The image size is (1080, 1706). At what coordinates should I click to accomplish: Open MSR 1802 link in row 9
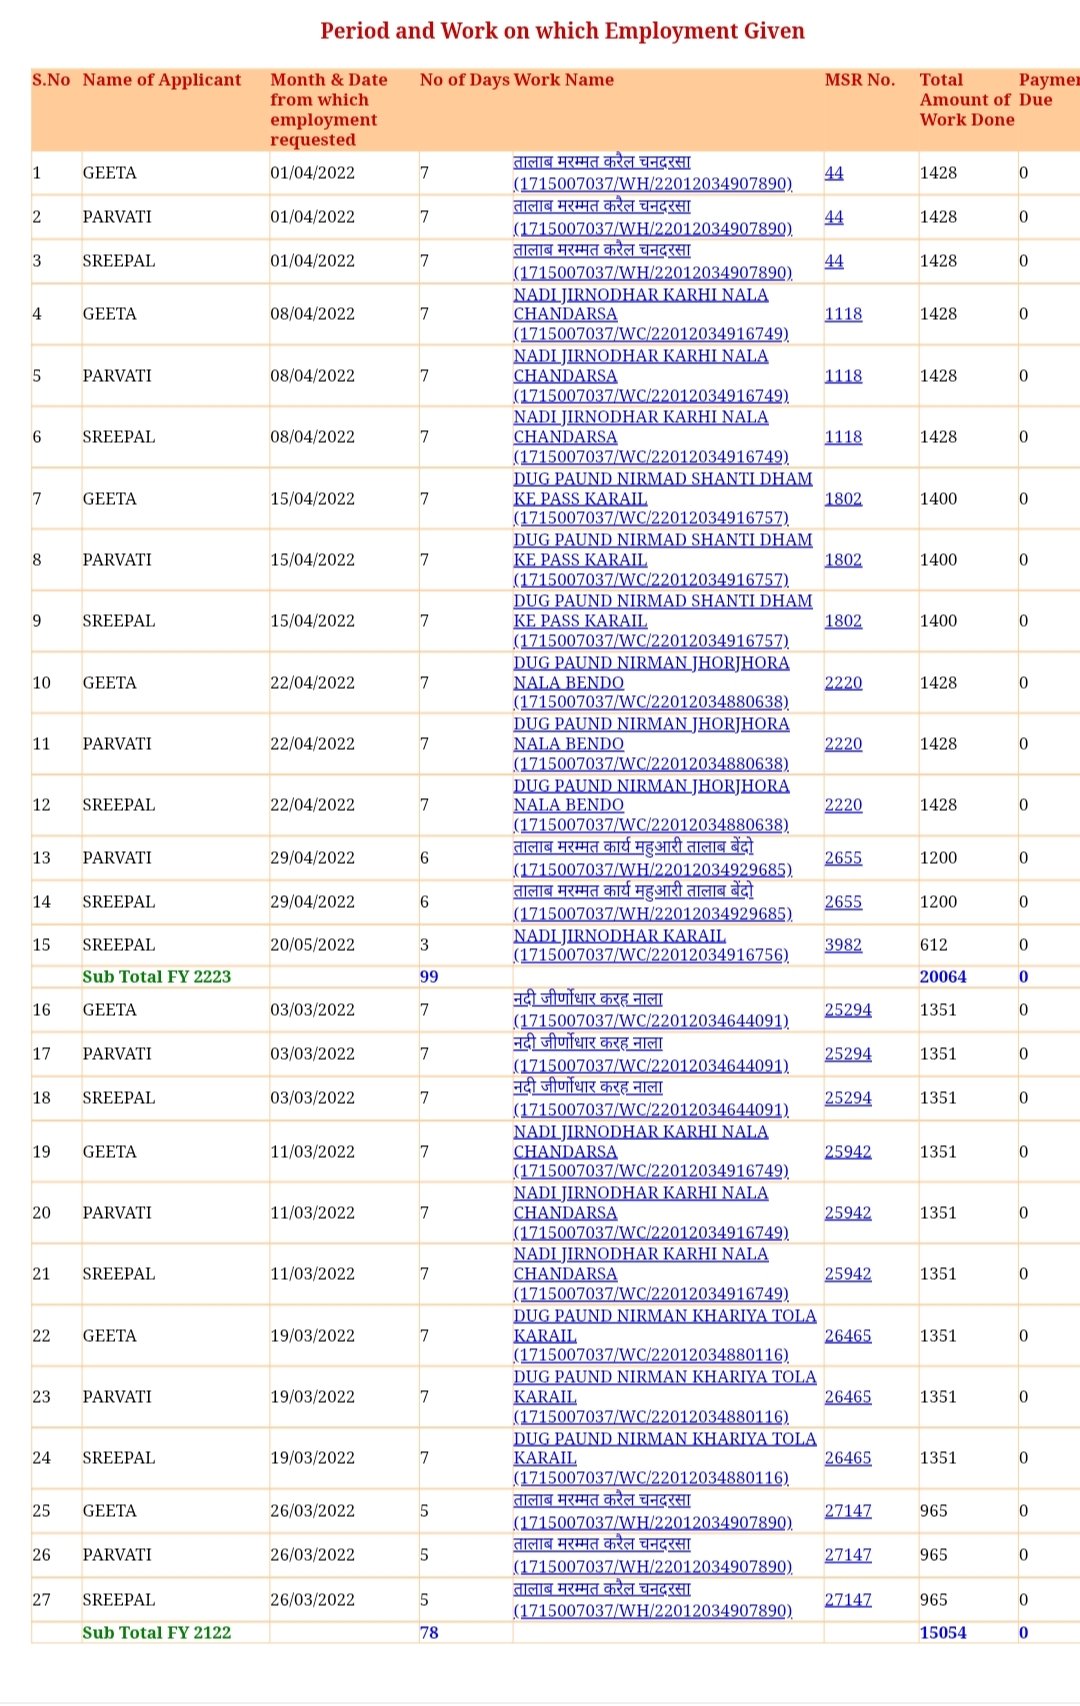[x=843, y=621]
